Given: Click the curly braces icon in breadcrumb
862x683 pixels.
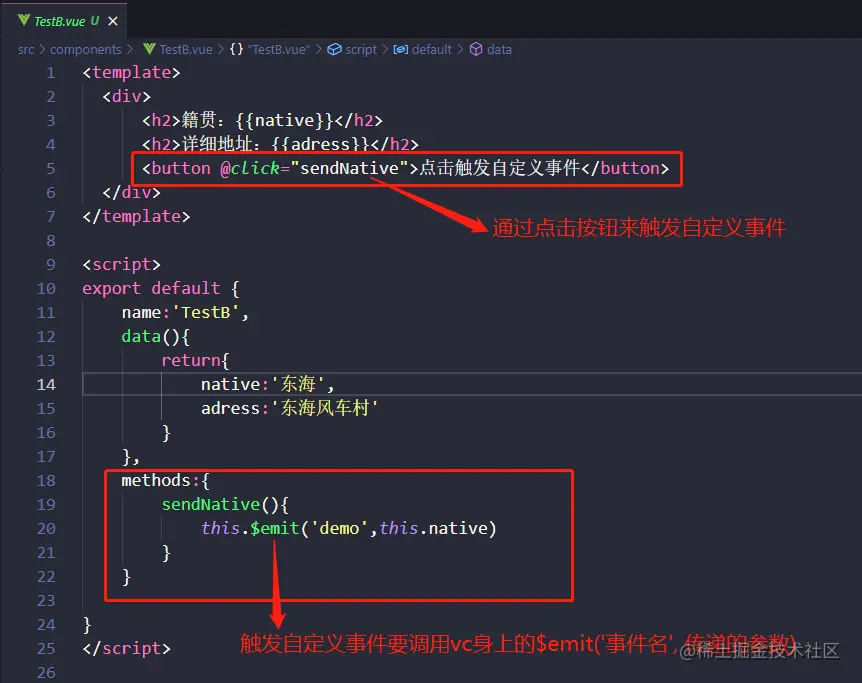Looking at the screenshot, I should 236,49.
